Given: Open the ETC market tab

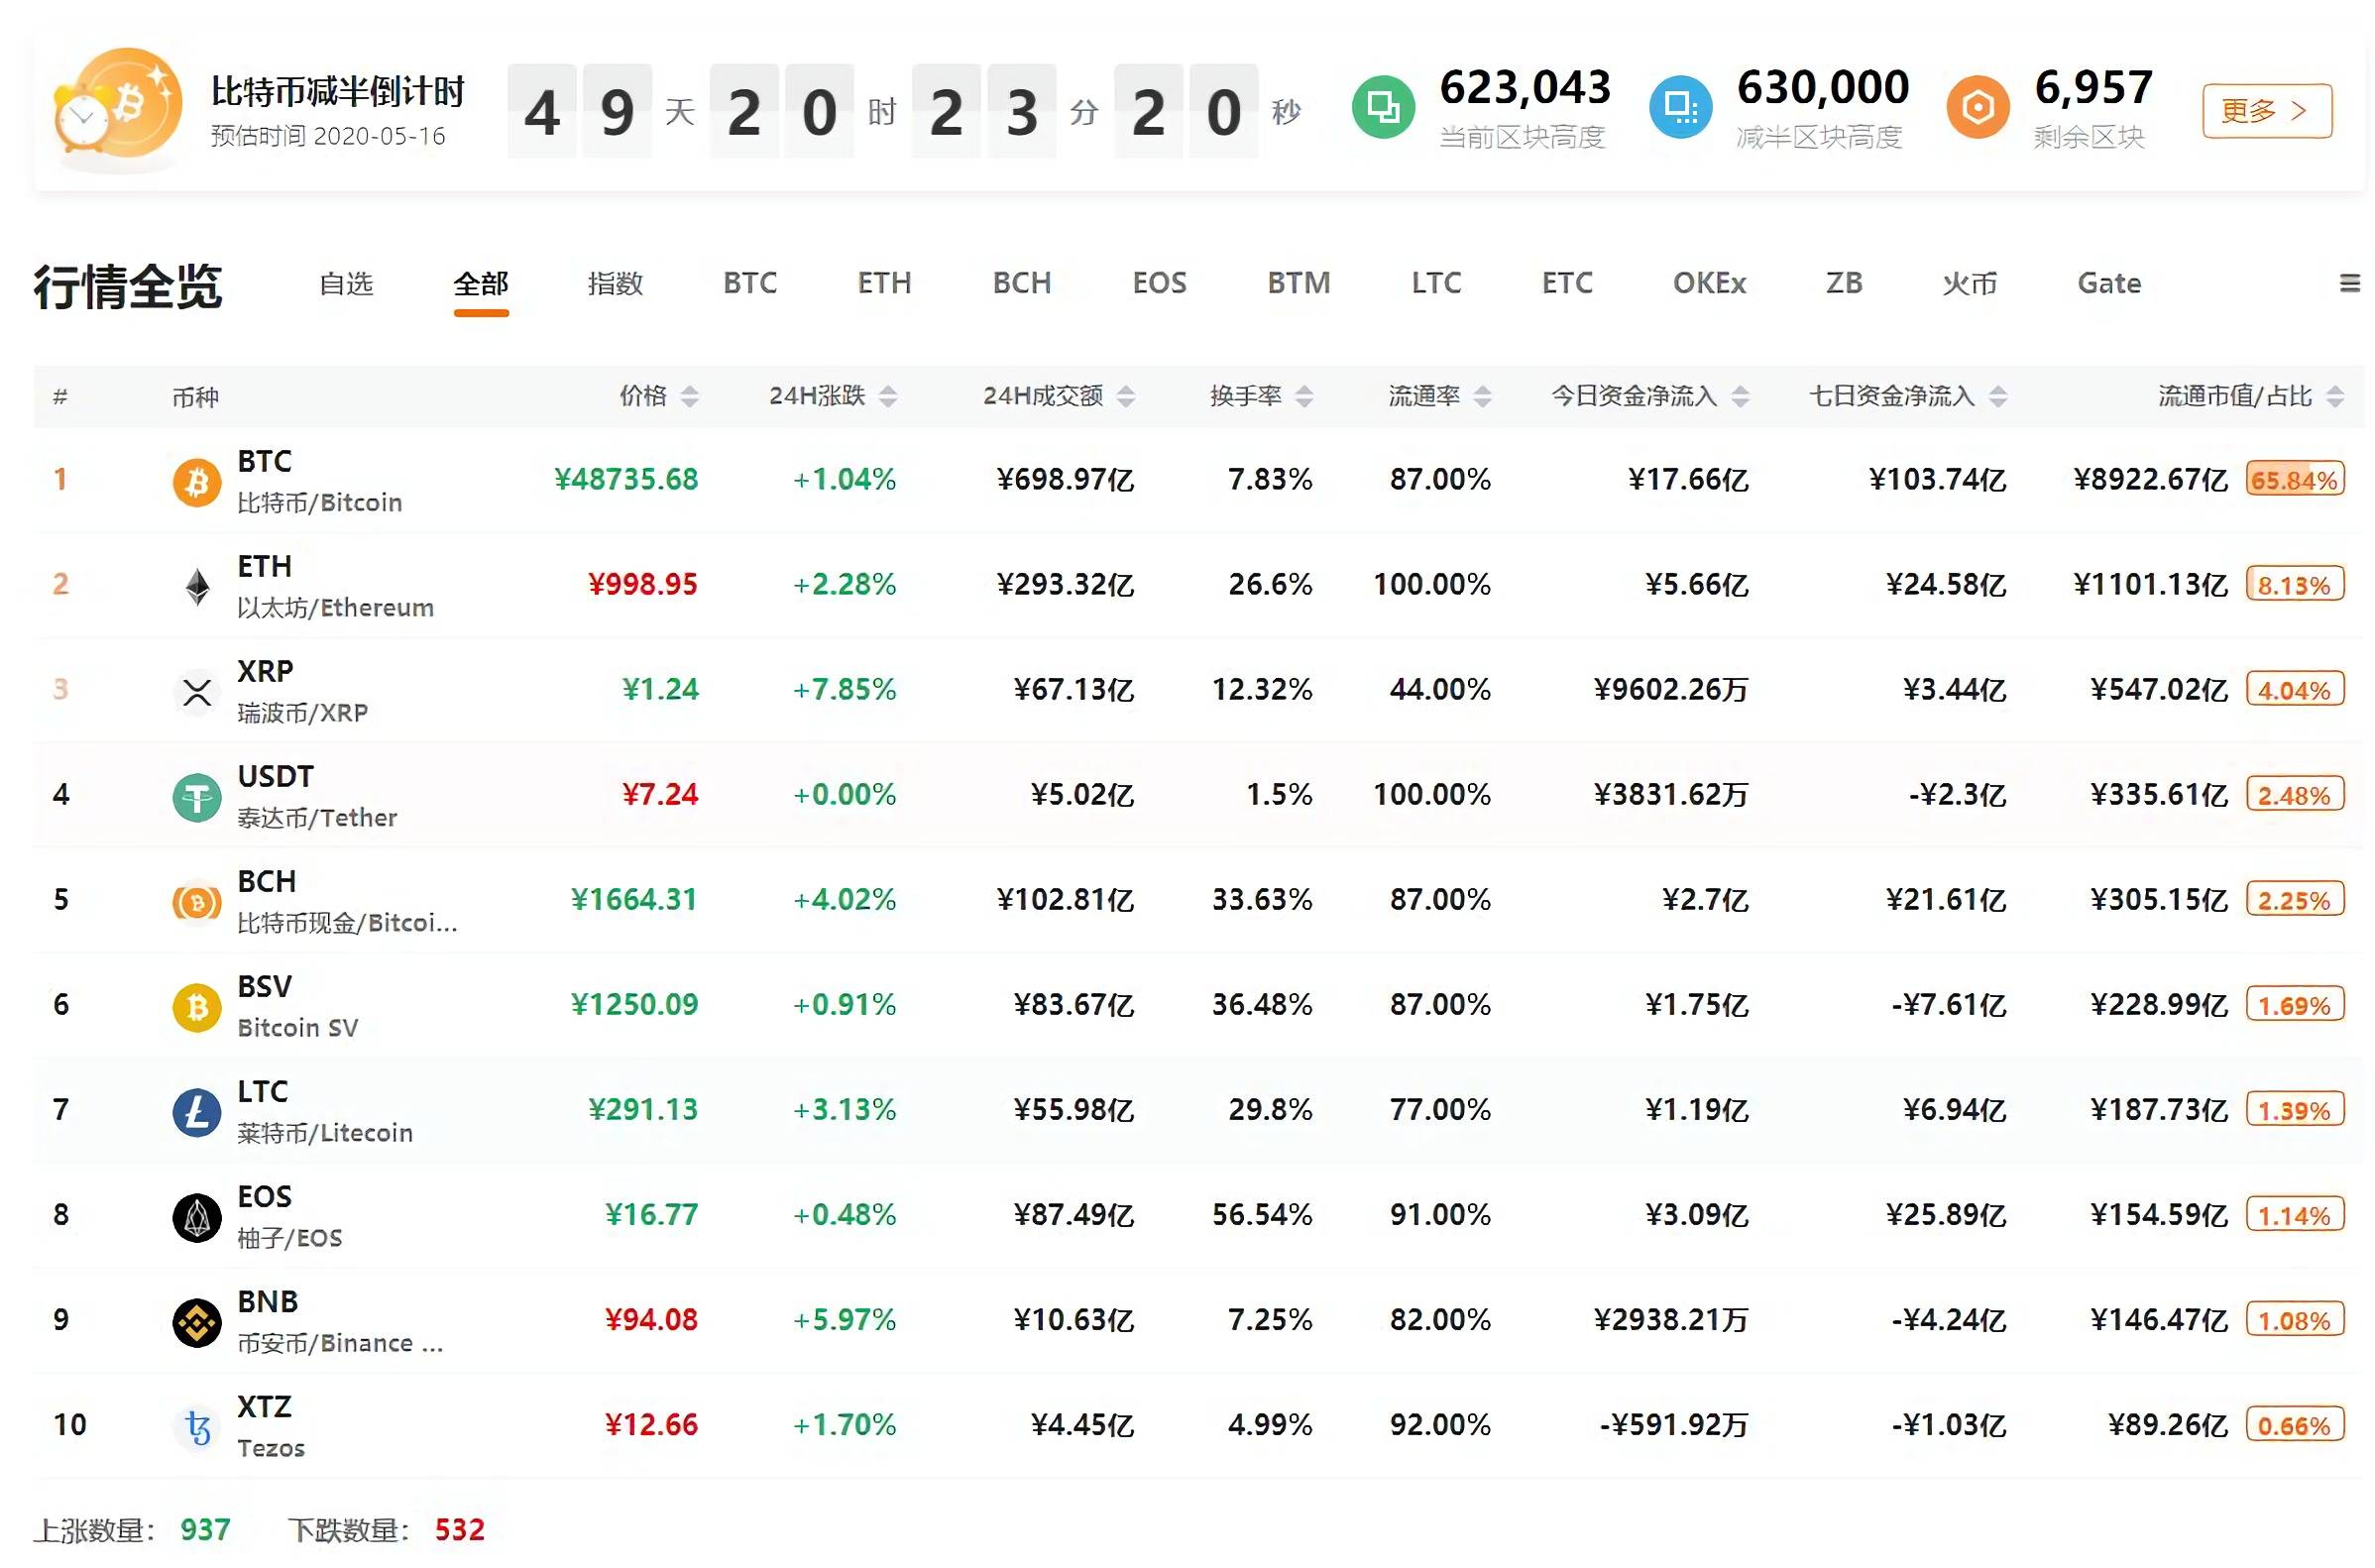Looking at the screenshot, I should pos(1567,284).
